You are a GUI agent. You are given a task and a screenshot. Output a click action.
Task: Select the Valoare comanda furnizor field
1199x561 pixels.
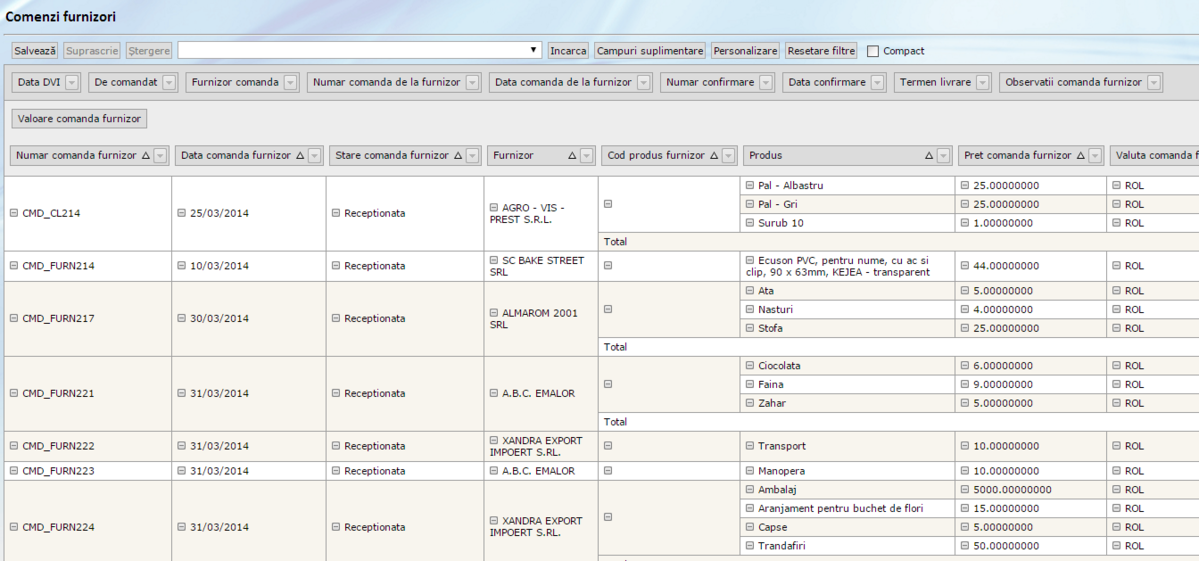click(x=80, y=119)
